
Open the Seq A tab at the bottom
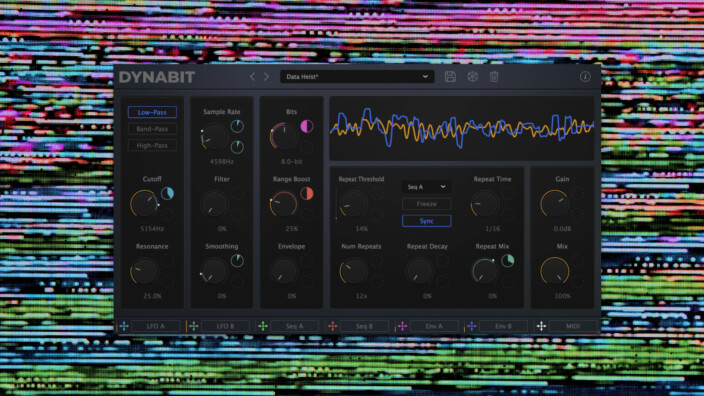click(x=295, y=326)
